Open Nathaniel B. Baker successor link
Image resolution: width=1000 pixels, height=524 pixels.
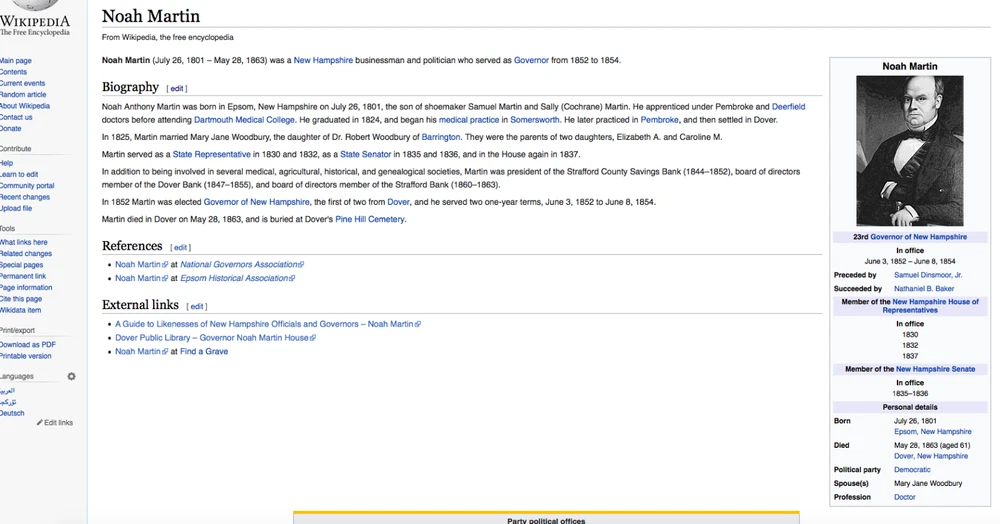(924, 288)
